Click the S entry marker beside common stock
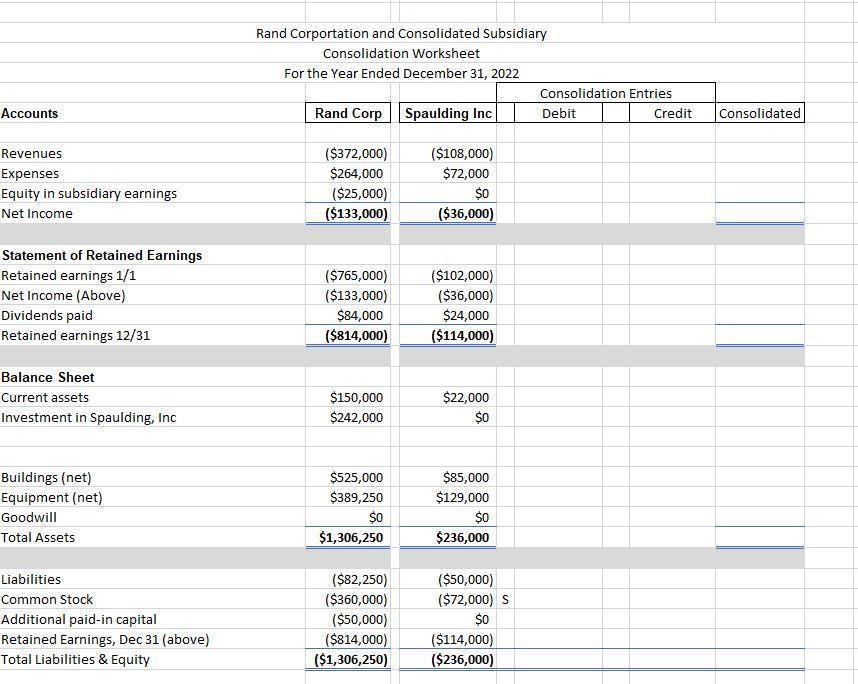Screen dimensions: 858x684 [x=505, y=600]
